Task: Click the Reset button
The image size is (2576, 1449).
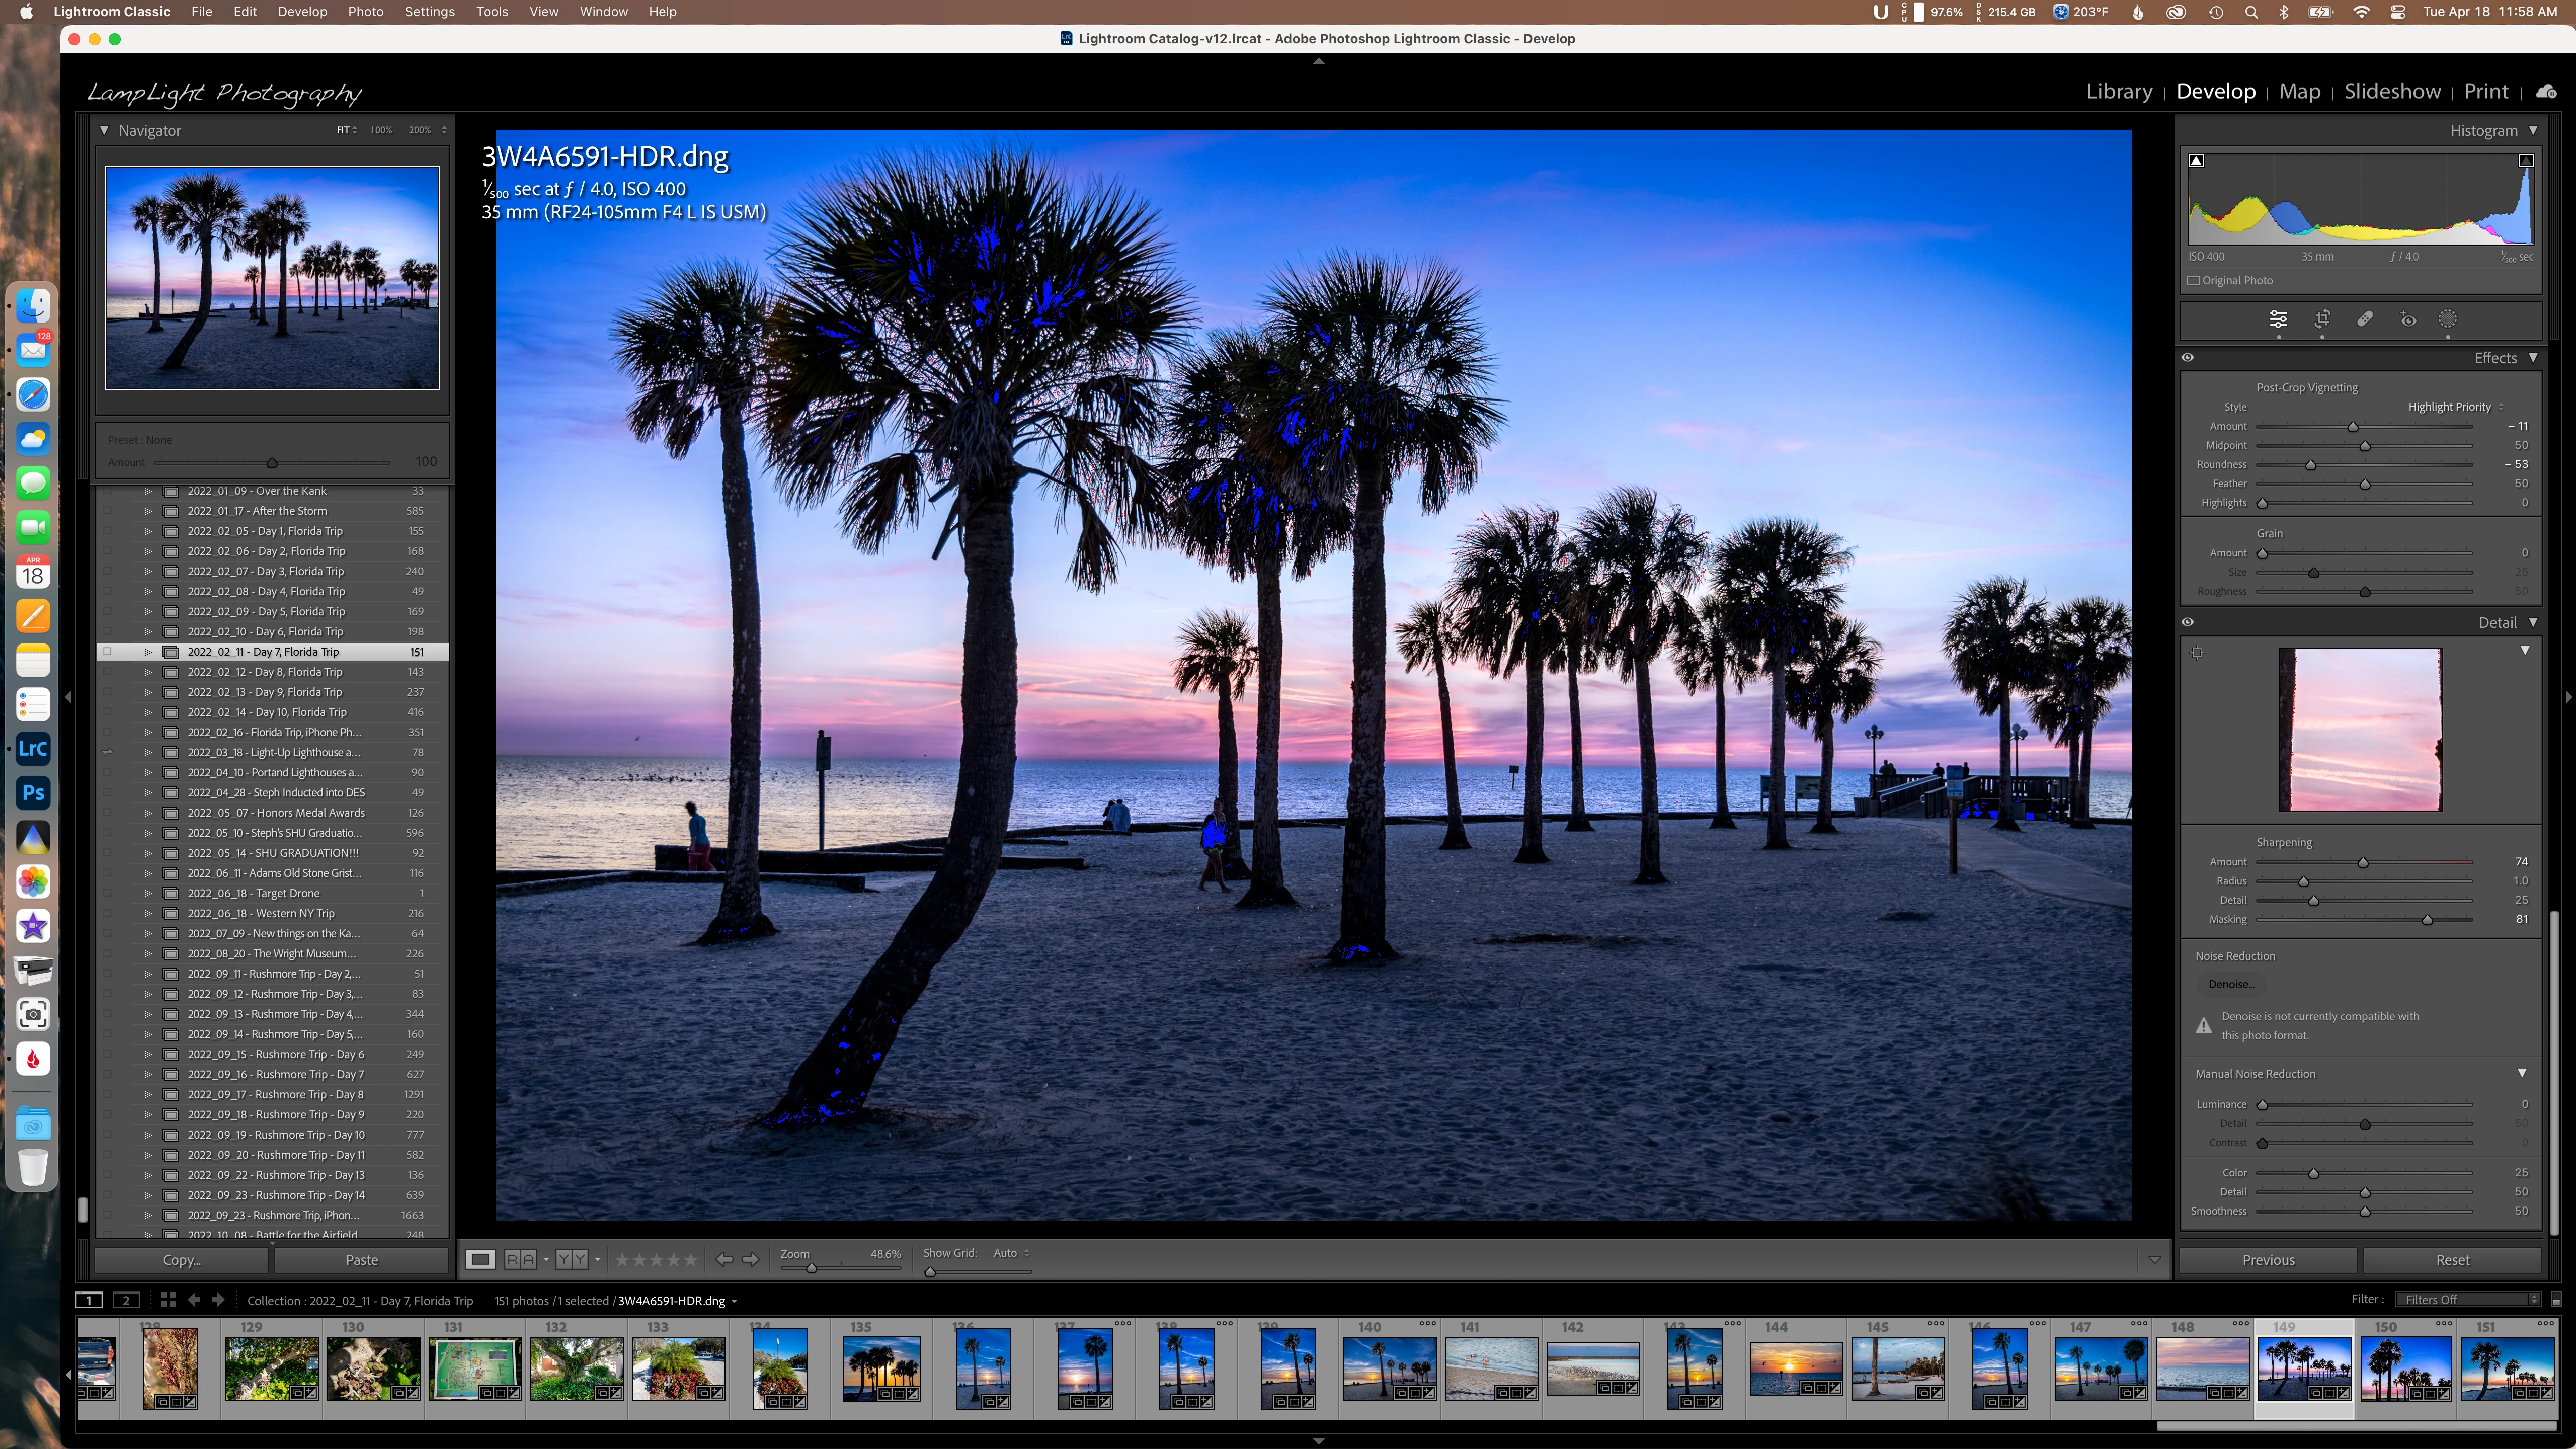Action: pyautogui.click(x=2452, y=1260)
